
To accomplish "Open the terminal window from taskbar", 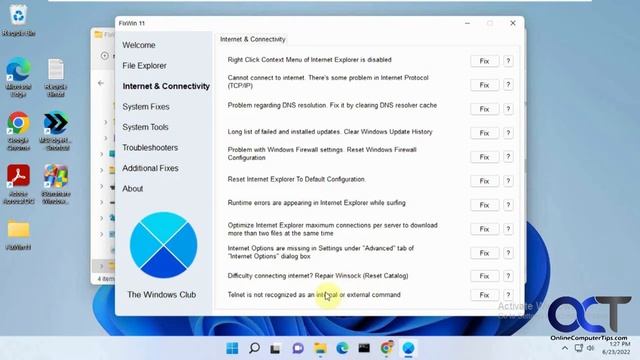I will (364, 348).
